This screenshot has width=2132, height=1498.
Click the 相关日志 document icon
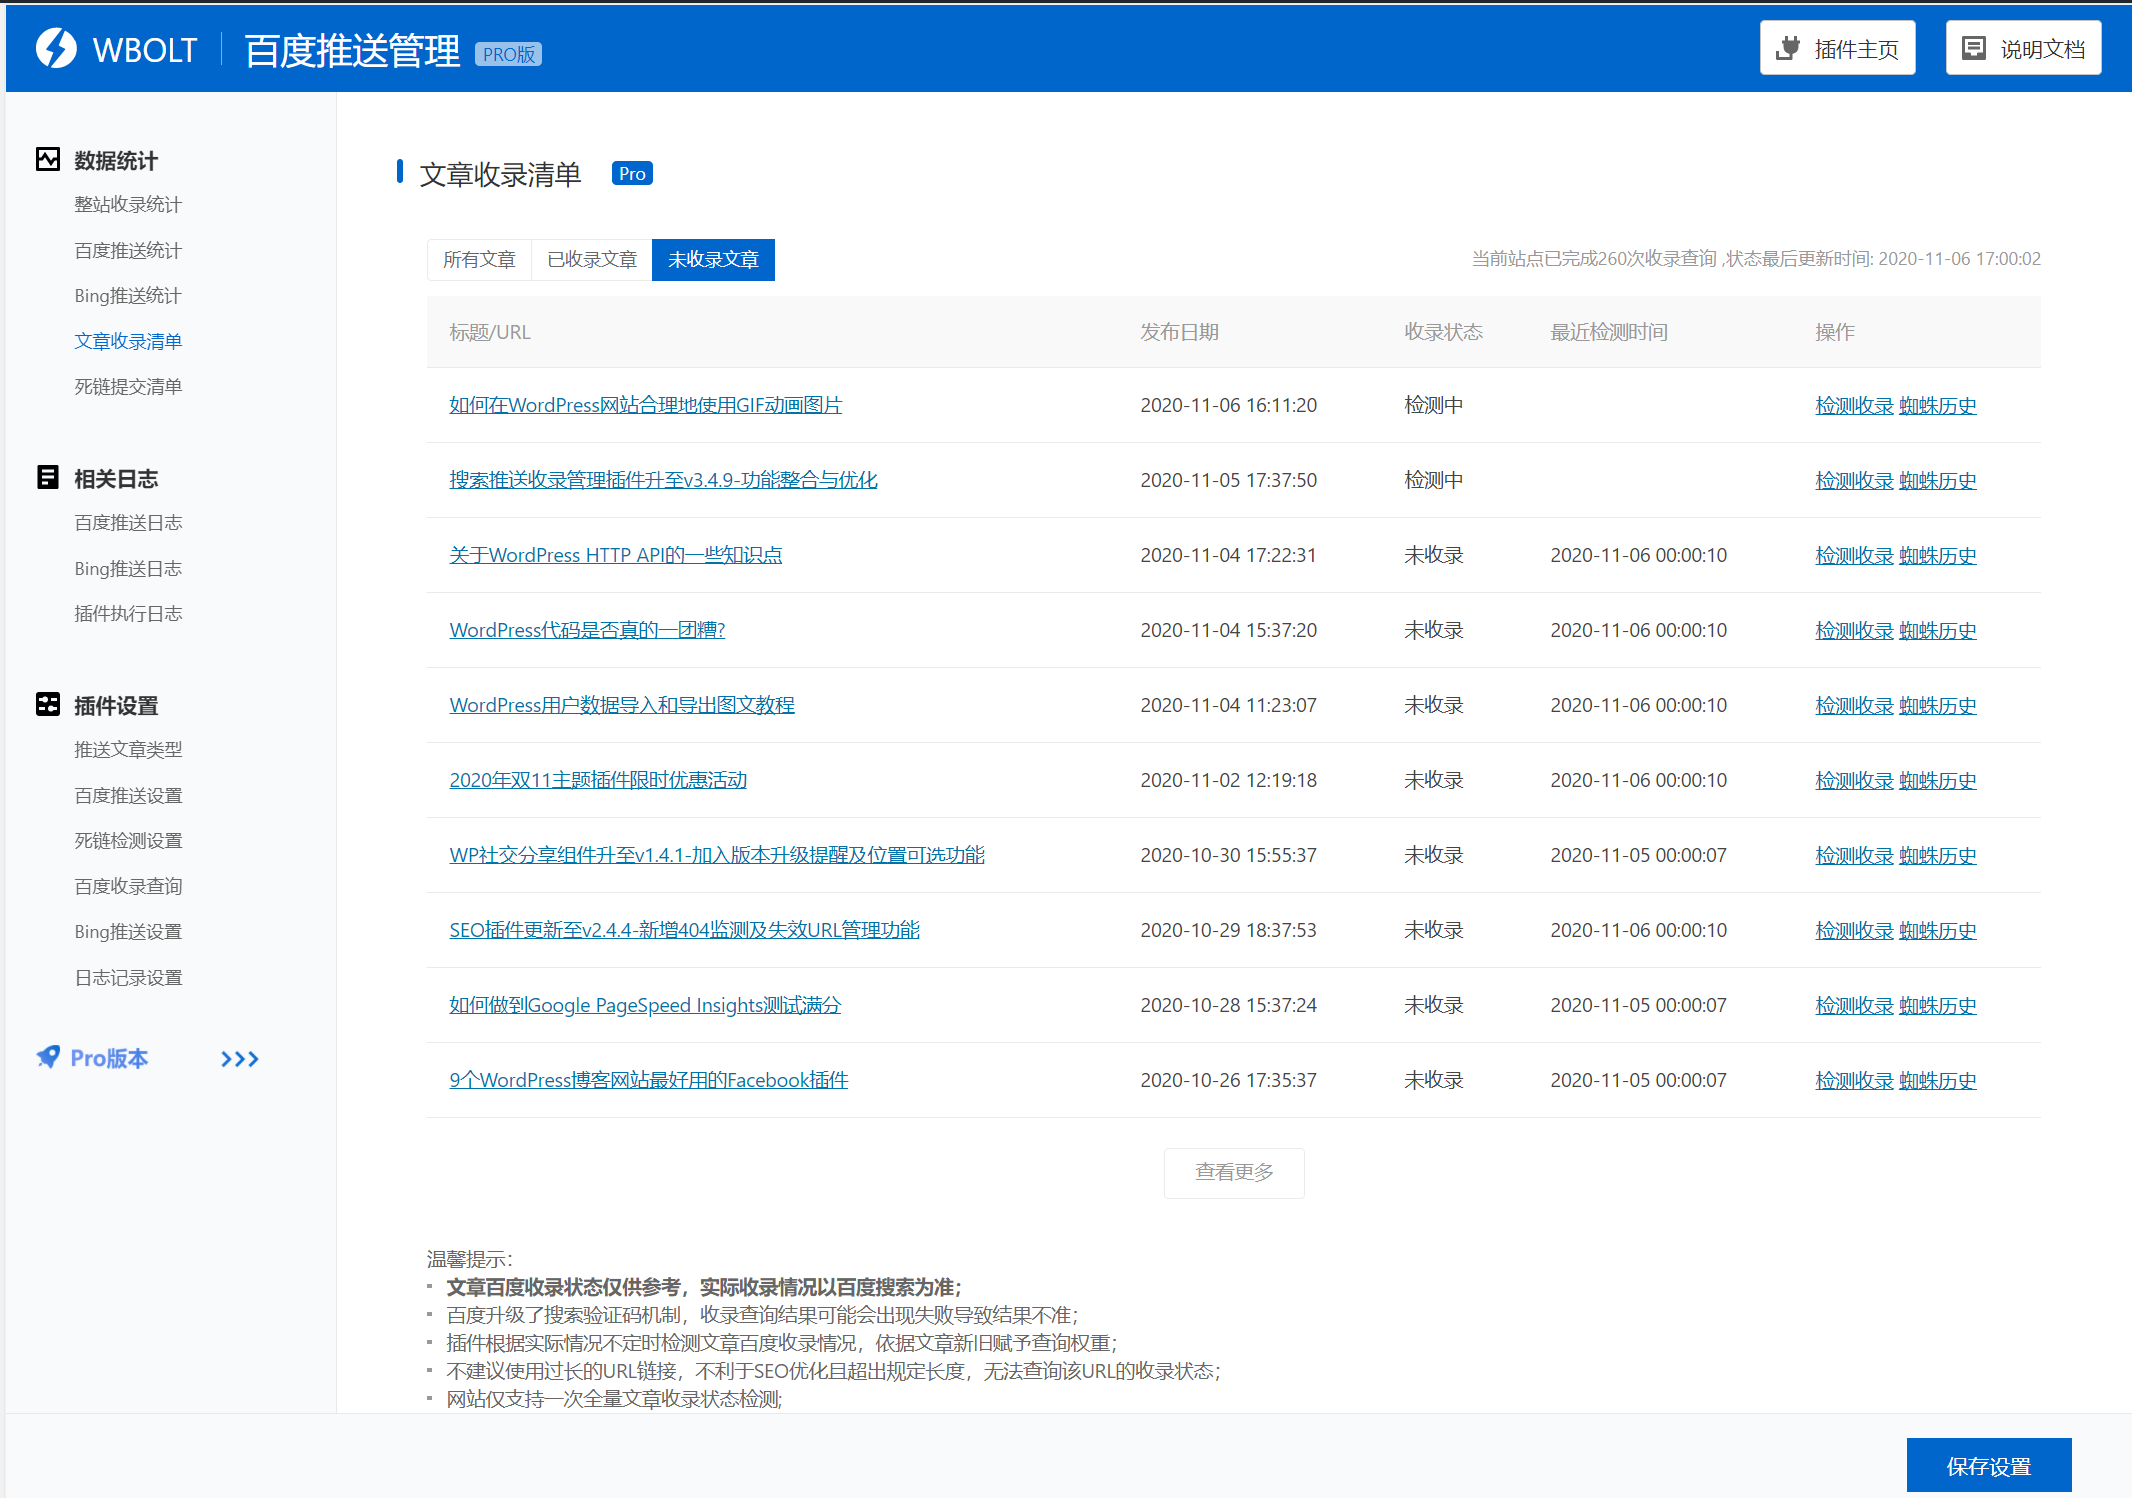click(x=48, y=477)
